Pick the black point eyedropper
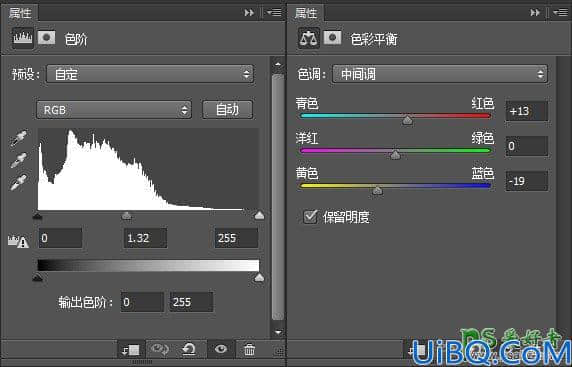The width and height of the screenshot is (572, 367). tap(18, 139)
